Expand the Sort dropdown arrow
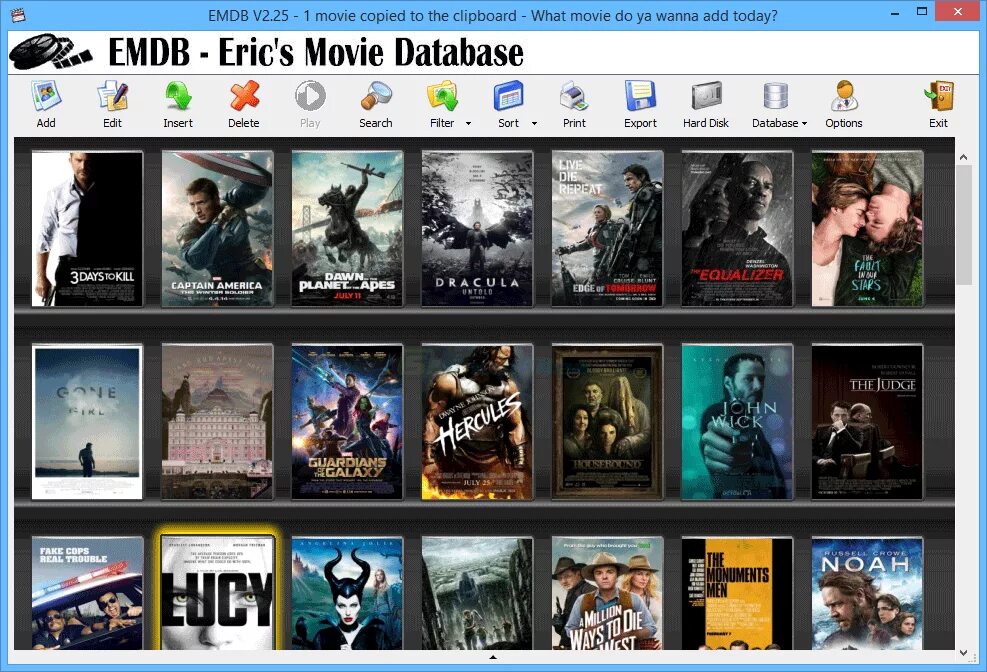Image resolution: width=987 pixels, height=672 pixels. click(534, 123)
